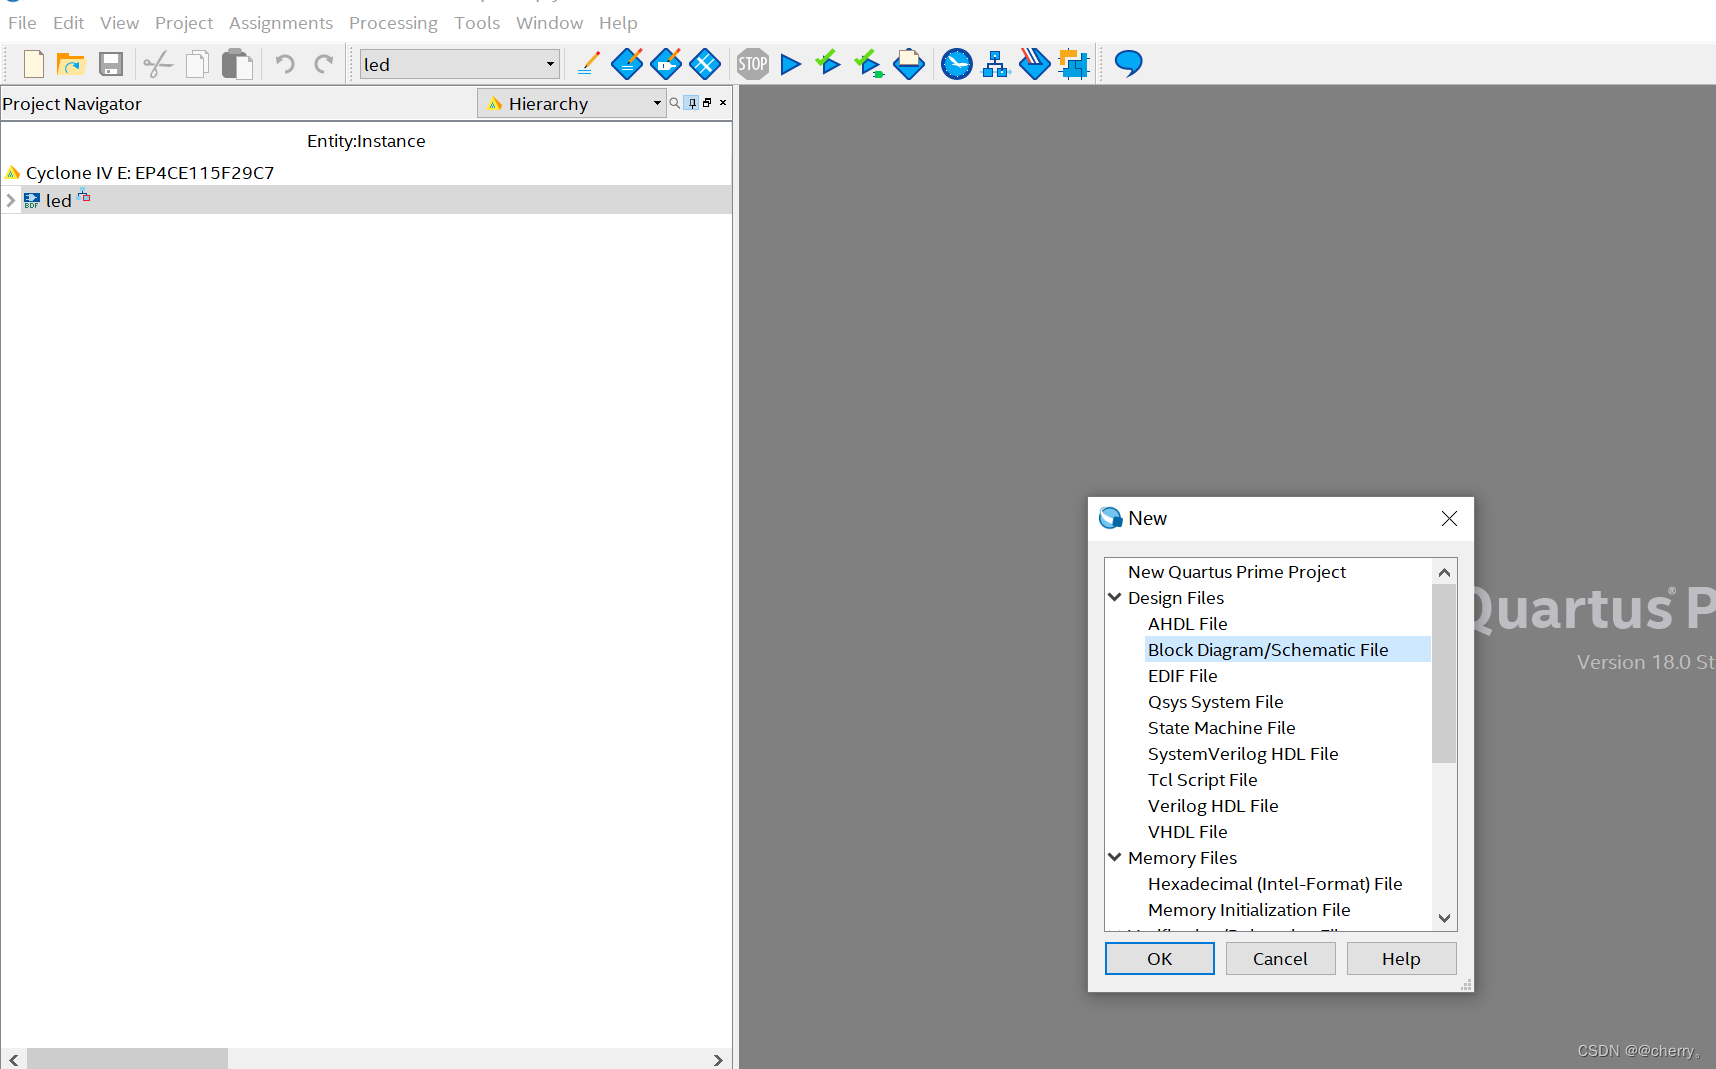
Task: Select State Machine File entry
Action: [1221, 728]
